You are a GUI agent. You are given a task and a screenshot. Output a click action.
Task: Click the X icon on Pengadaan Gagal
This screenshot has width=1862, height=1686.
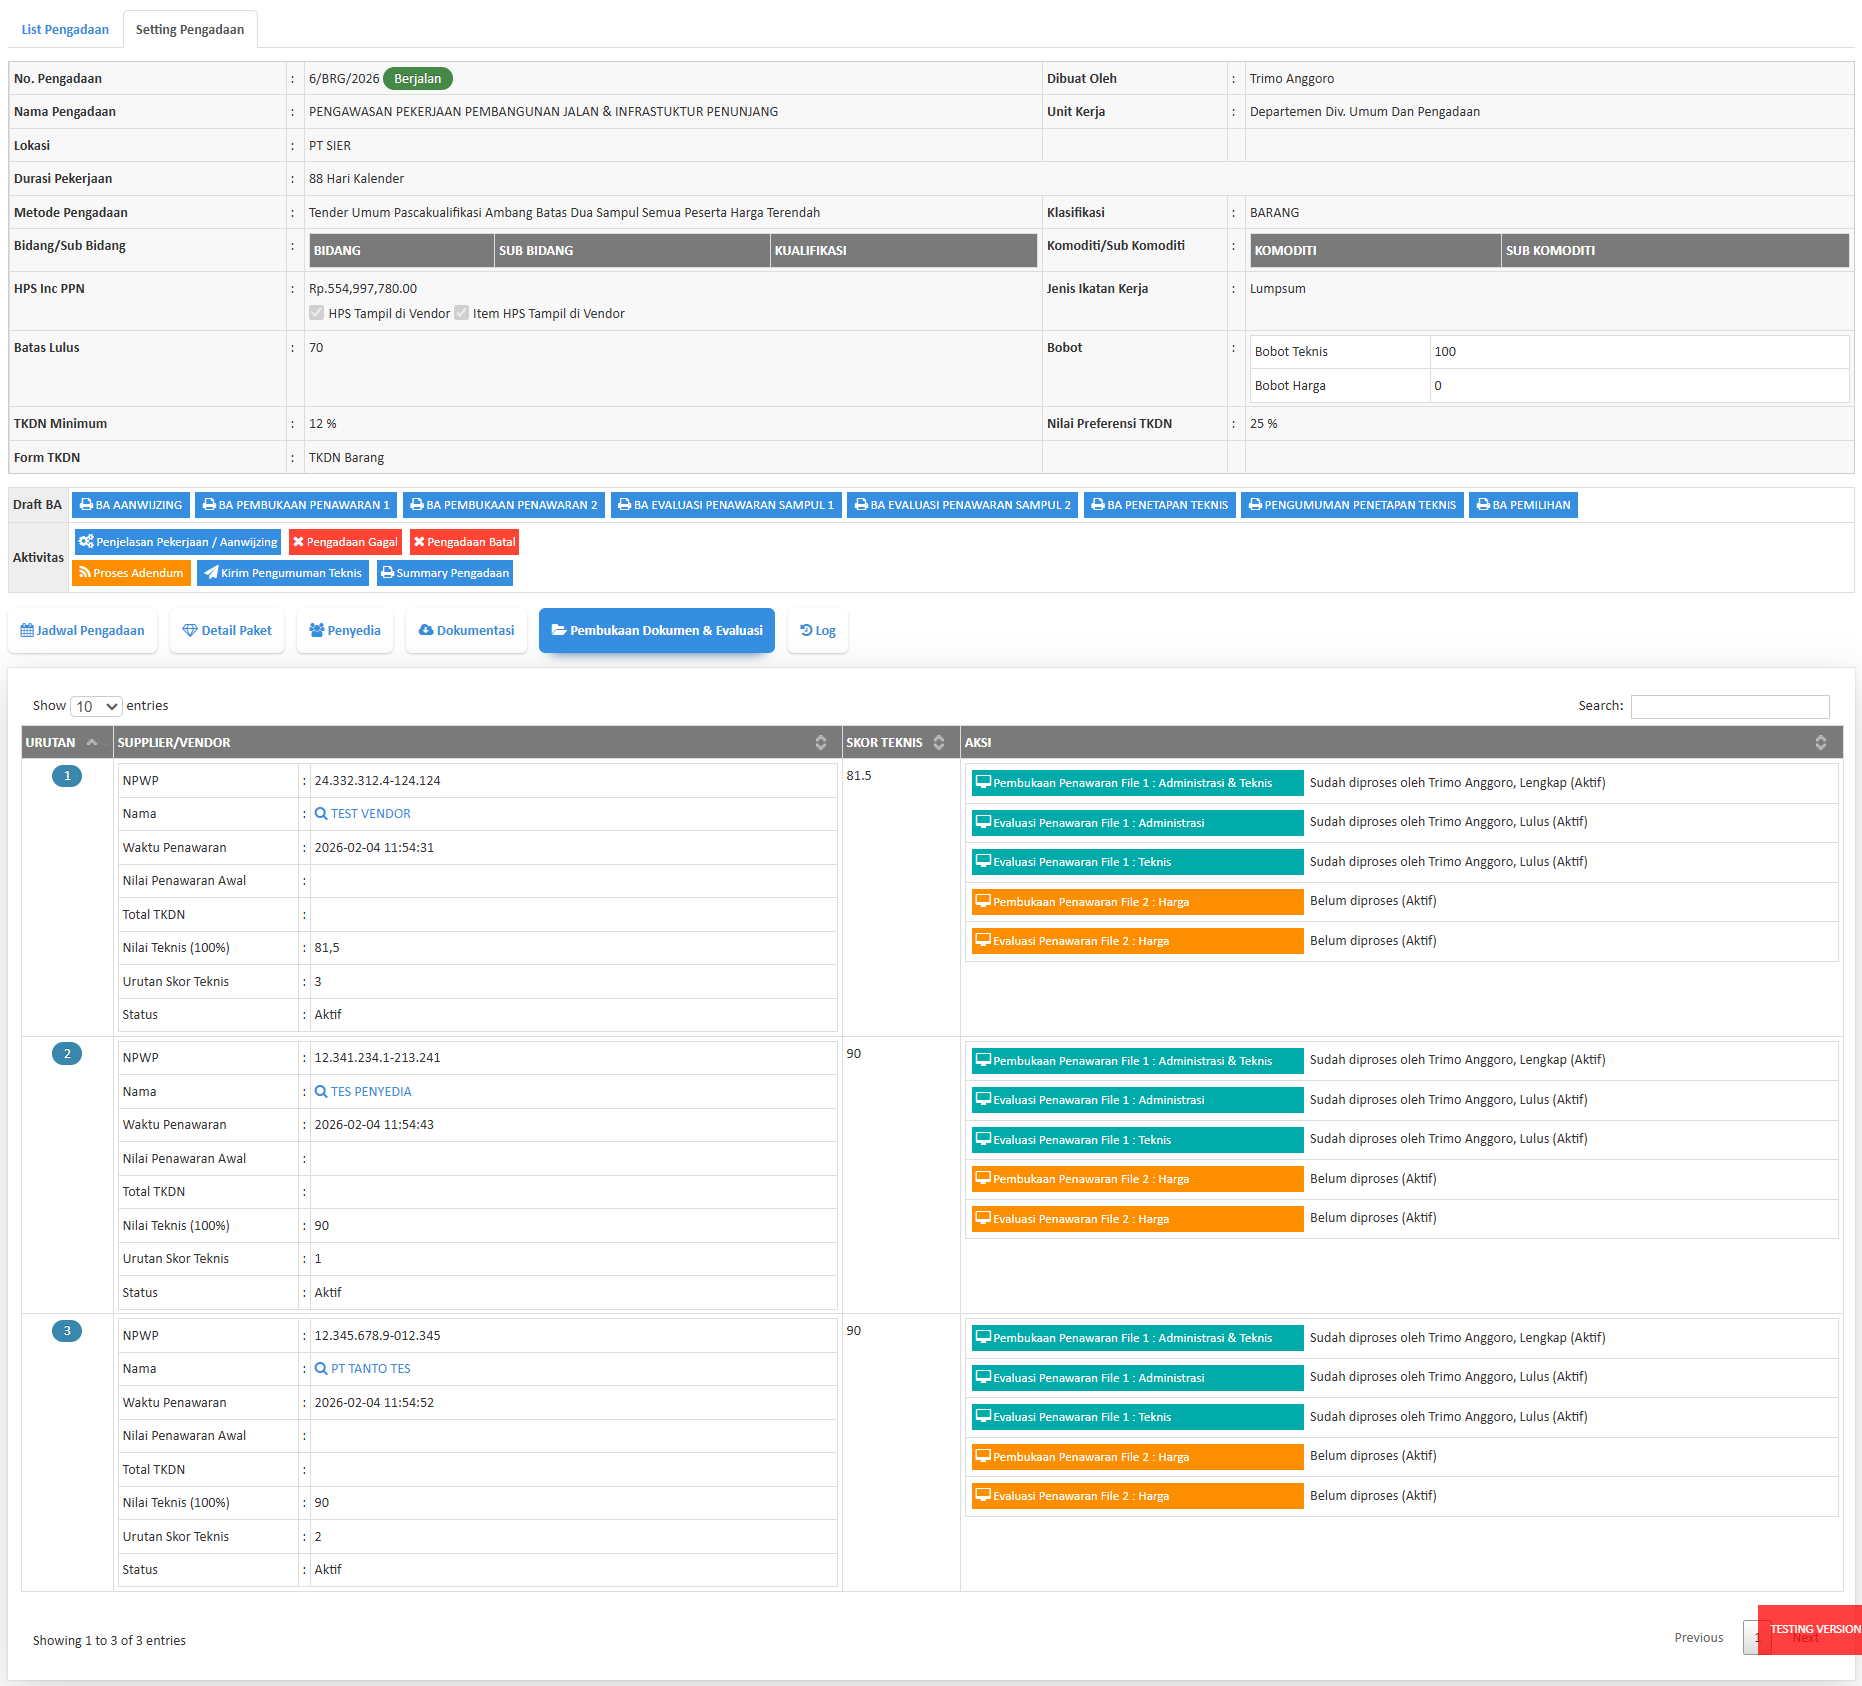coord(298,542)
